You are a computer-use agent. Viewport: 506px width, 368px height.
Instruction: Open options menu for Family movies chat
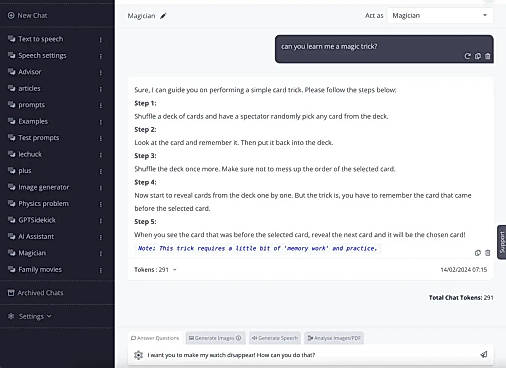click(x=101, y=270)
